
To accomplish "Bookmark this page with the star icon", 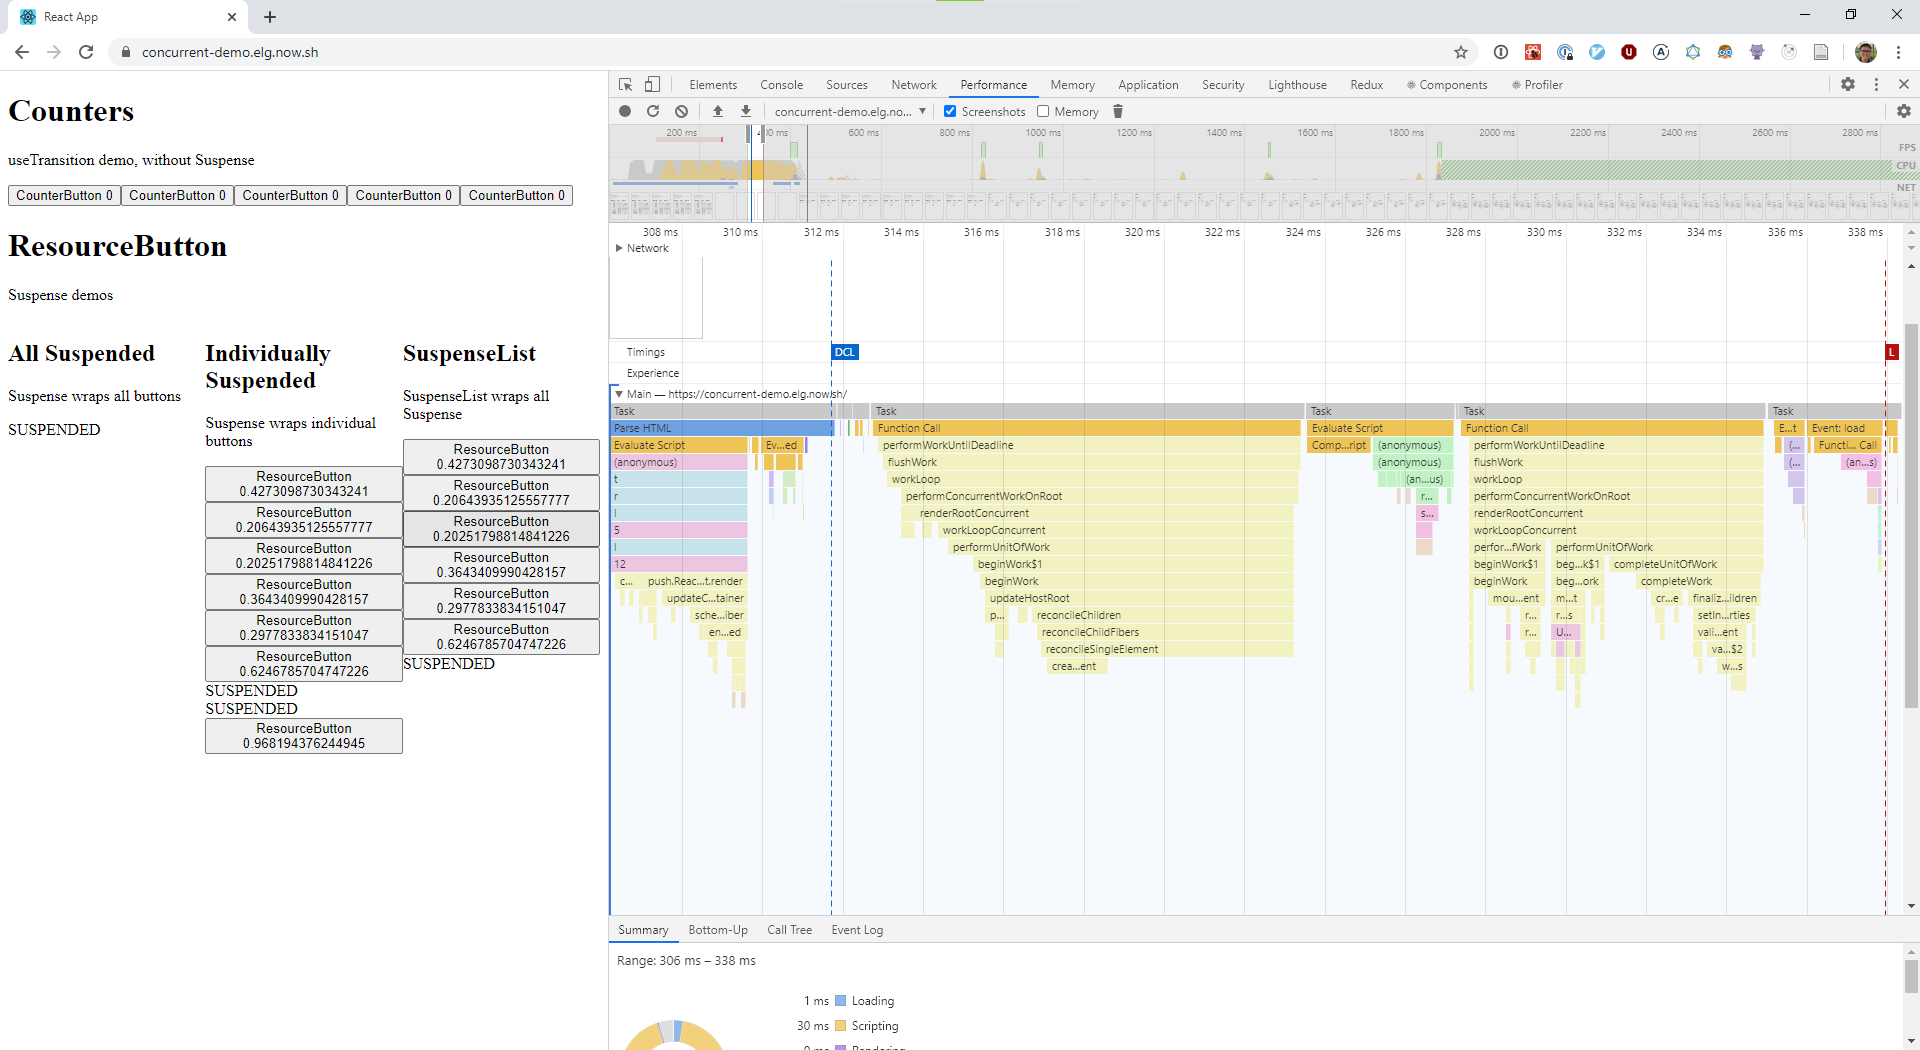I will pyautogui.click(x=1461, y=52).
